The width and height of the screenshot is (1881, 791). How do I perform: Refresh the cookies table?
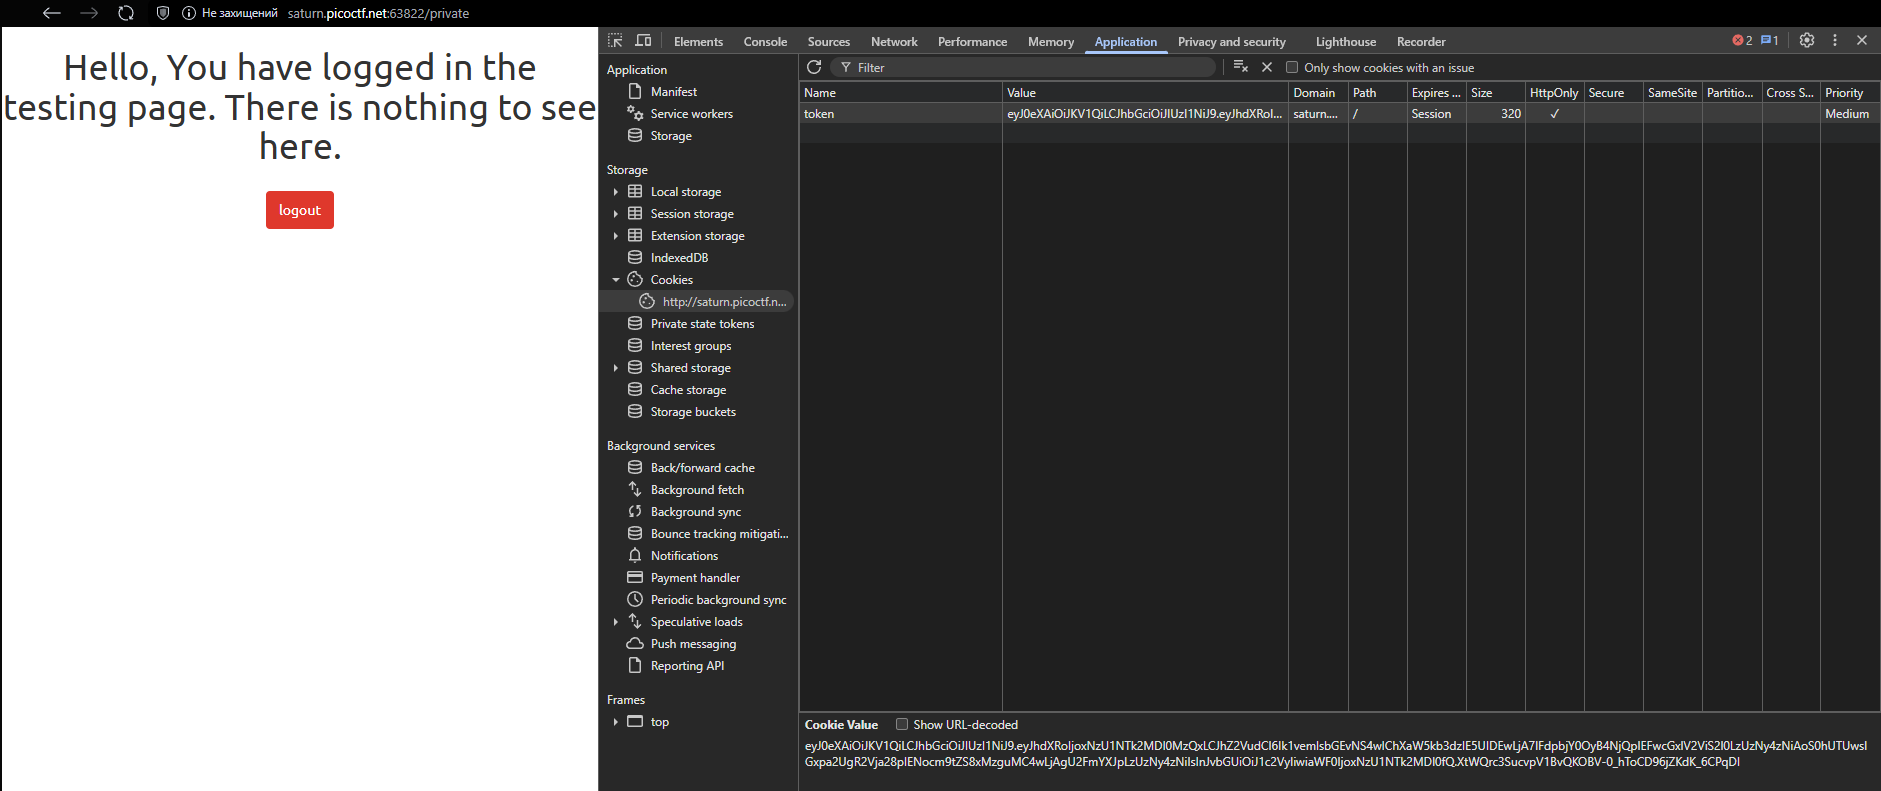[x=814, y=67]
